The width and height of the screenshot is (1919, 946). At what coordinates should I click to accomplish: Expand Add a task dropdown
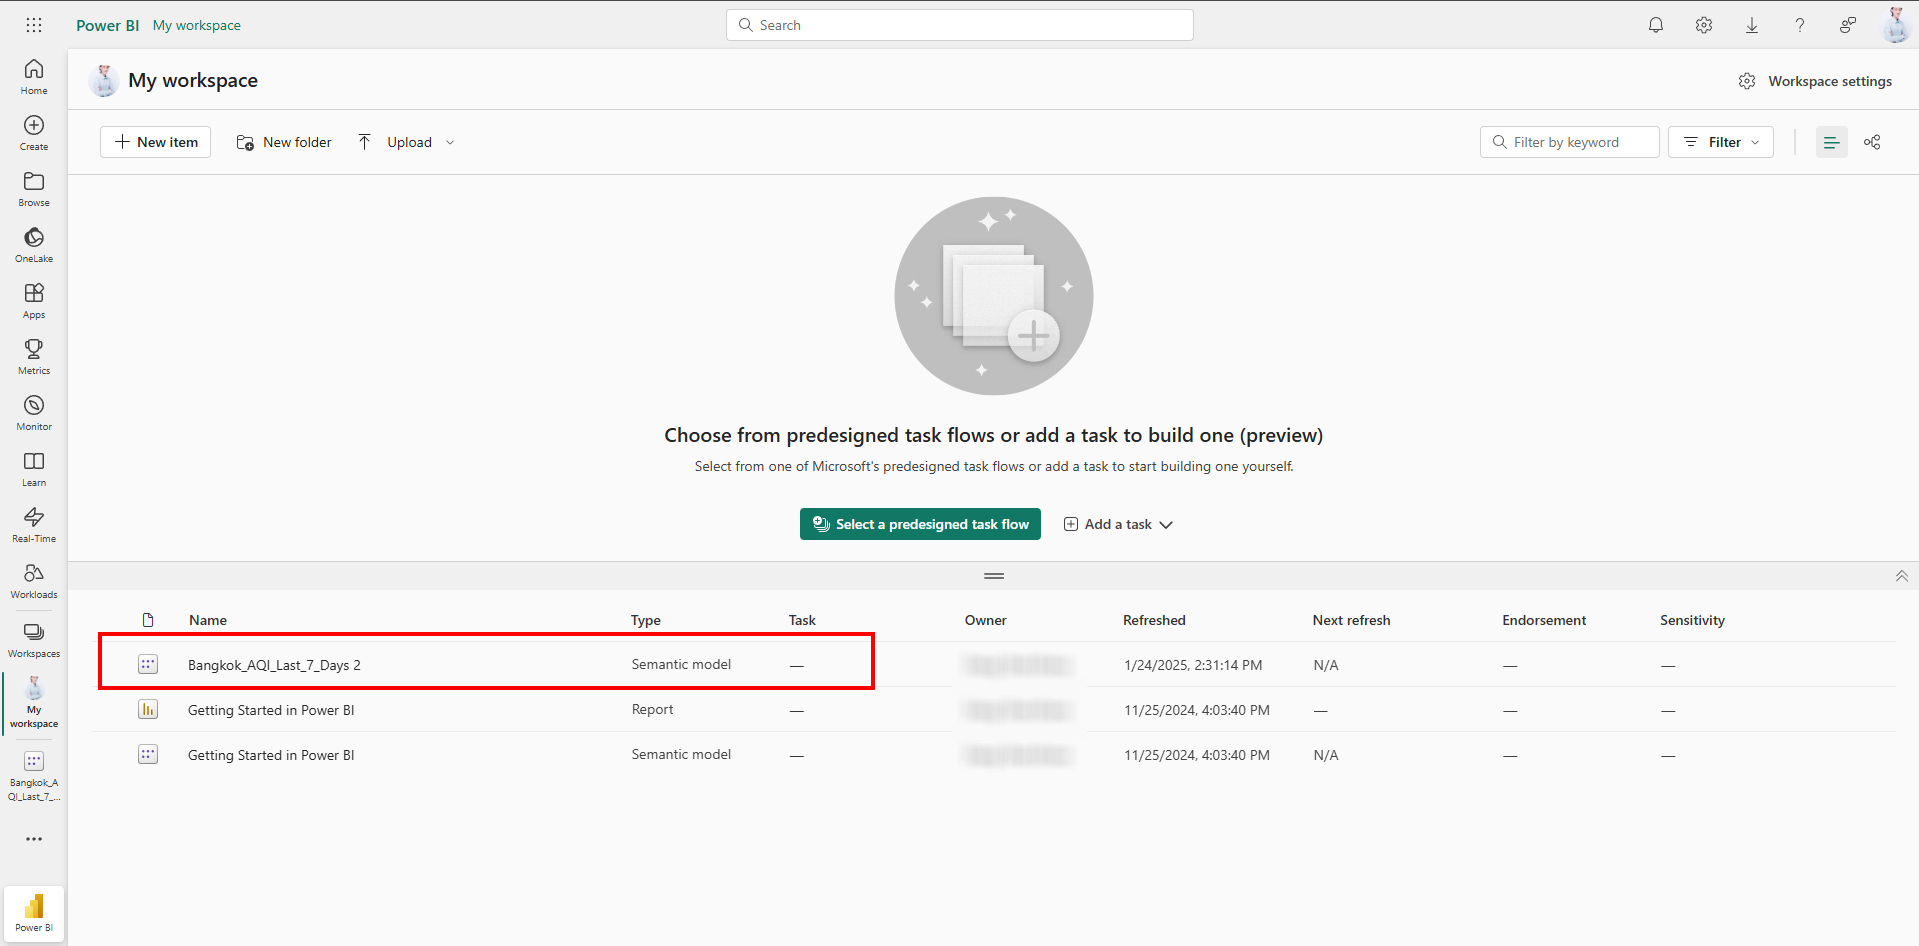(1118, 524)
